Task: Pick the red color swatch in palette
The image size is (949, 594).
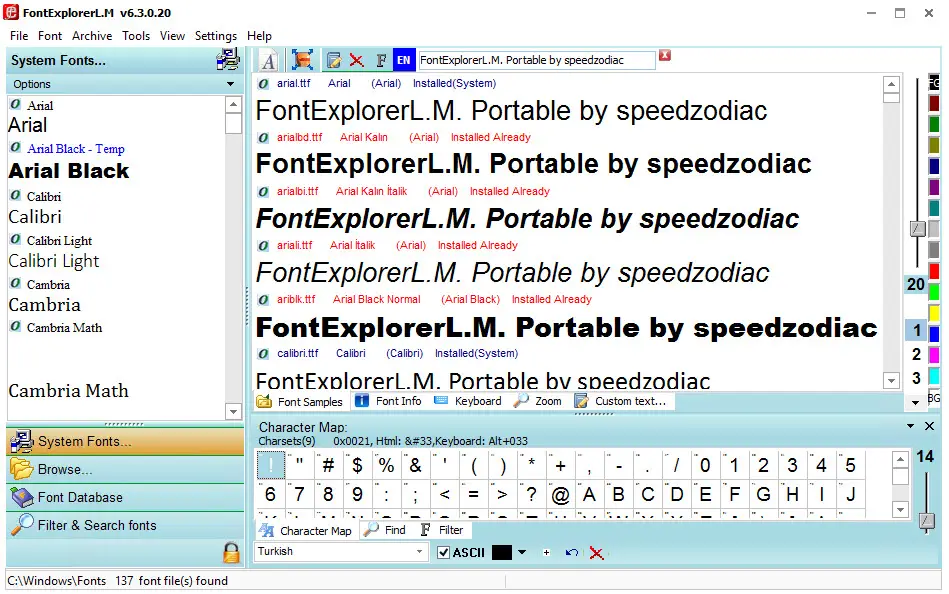Action: (x=934, y=271)
